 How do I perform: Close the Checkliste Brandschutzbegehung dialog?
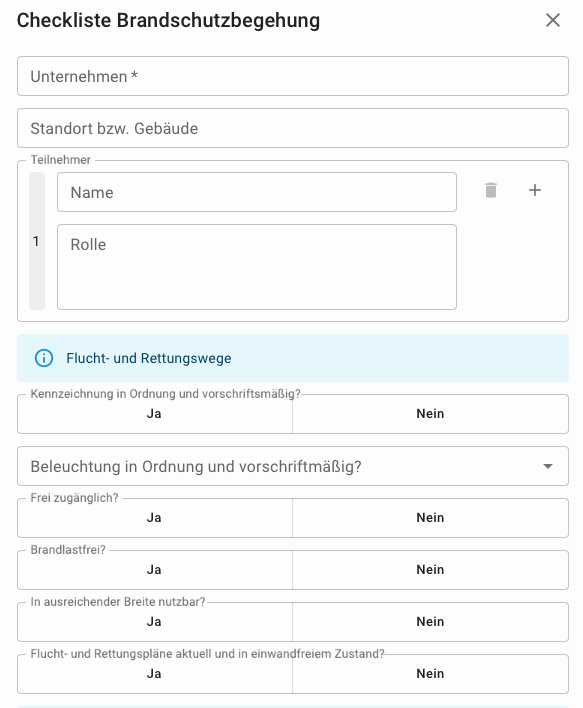click(x=553, y=20)
